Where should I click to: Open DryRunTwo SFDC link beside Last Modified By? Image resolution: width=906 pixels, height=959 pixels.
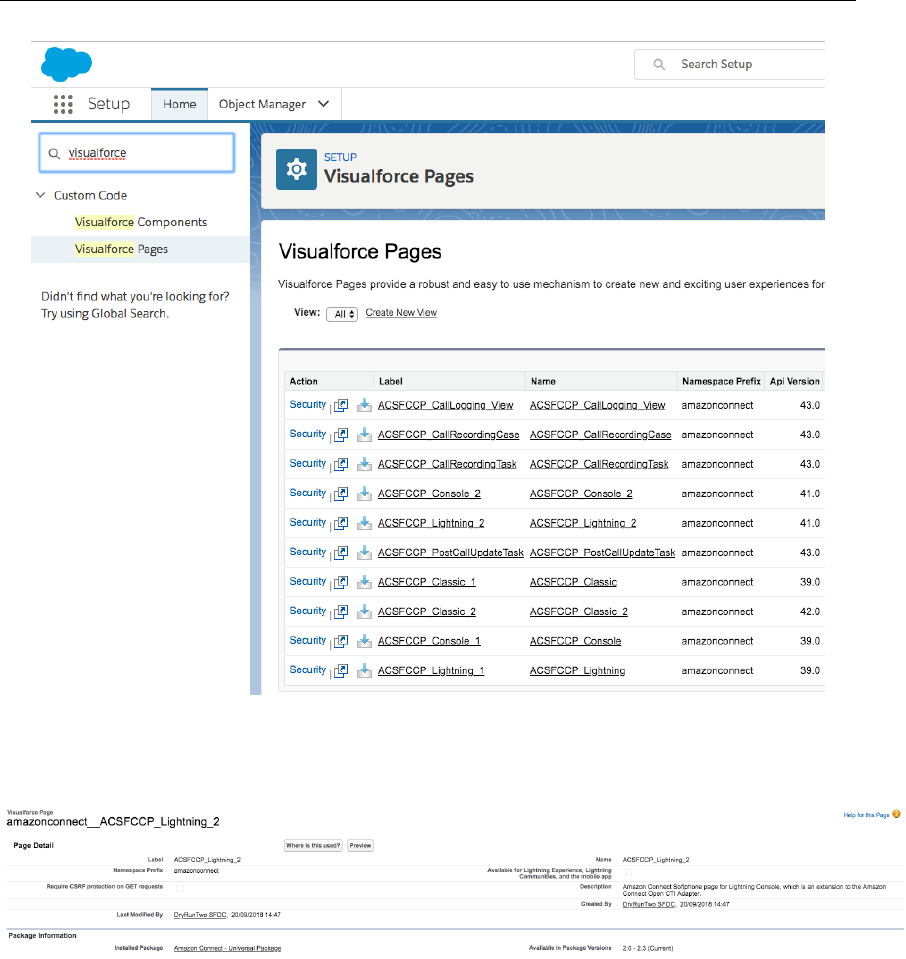tap(200, 915)
